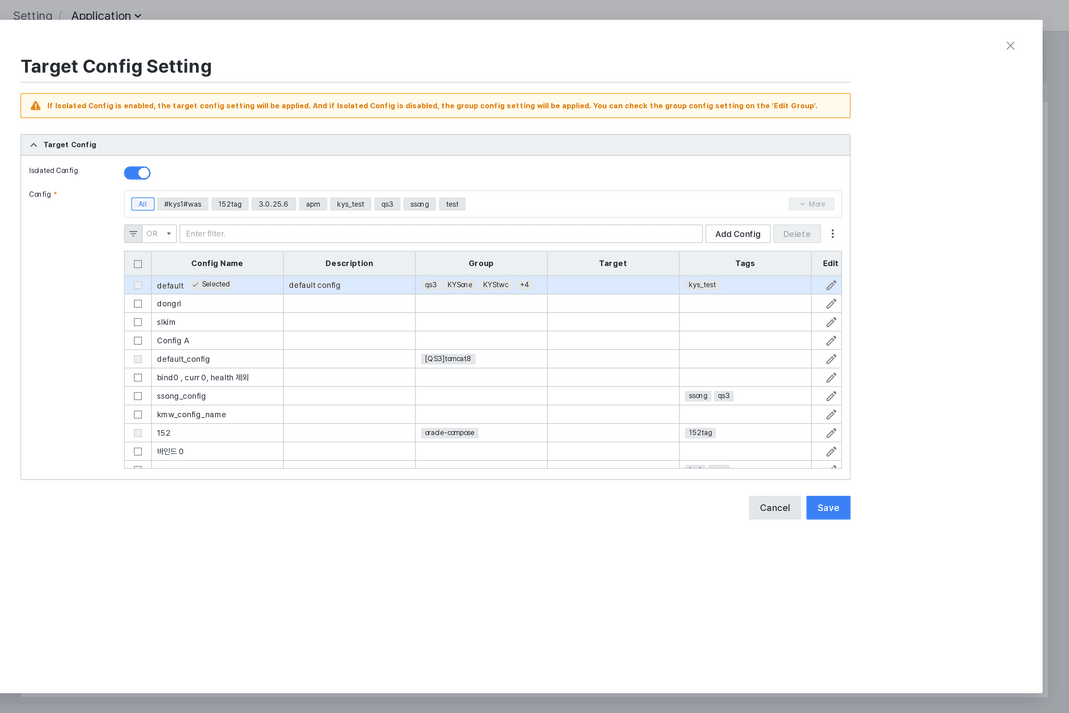Filter by test tag chip
The height and width of the screenshot is (713, 1069).
click(x=452, y=204)
